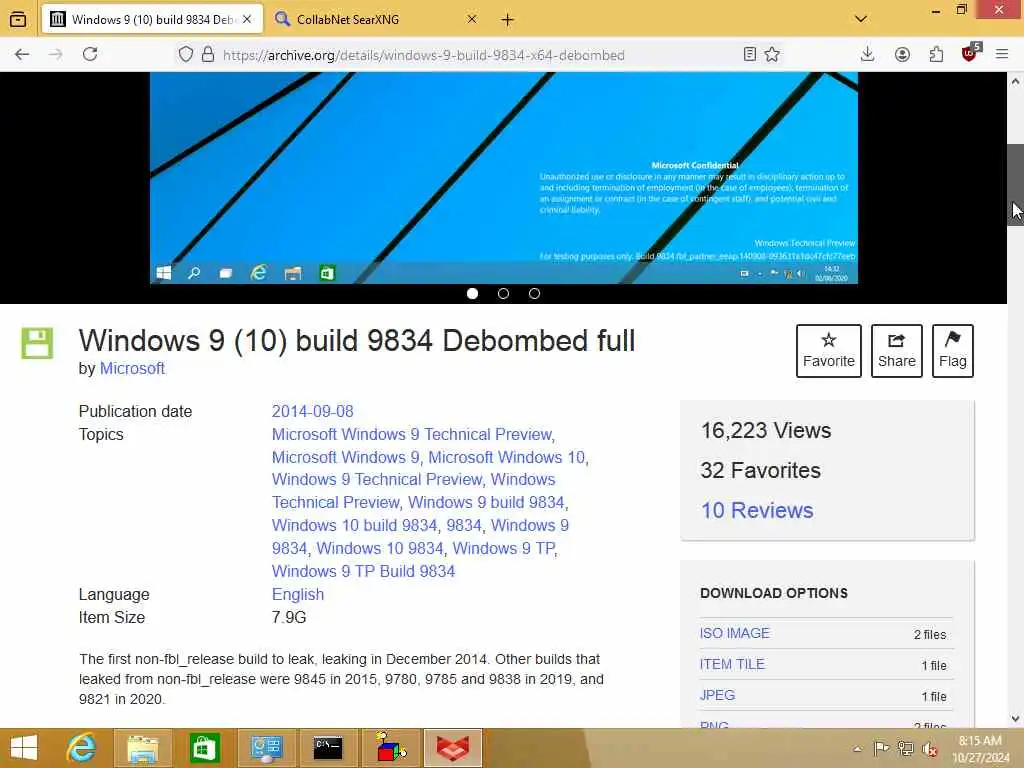Open the JPEG download option
Screen dimensions: 1024x768
click(717, 695)
